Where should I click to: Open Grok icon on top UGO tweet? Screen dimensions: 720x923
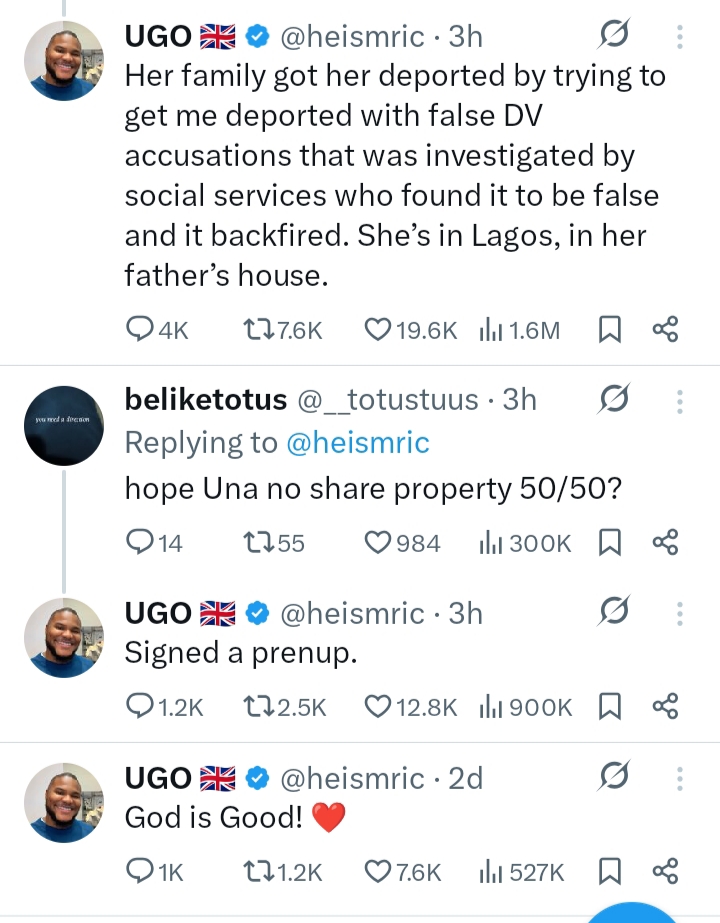614,35
